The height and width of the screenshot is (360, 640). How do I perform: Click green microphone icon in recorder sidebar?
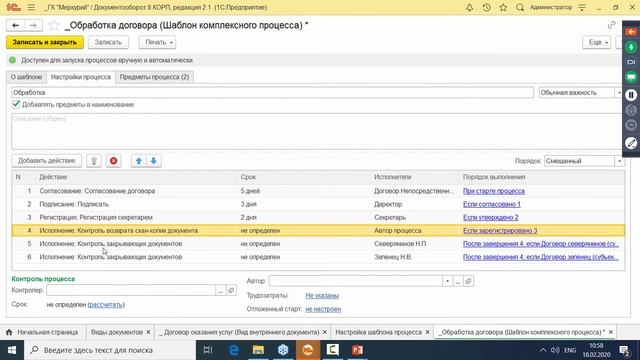pos(631,47)
